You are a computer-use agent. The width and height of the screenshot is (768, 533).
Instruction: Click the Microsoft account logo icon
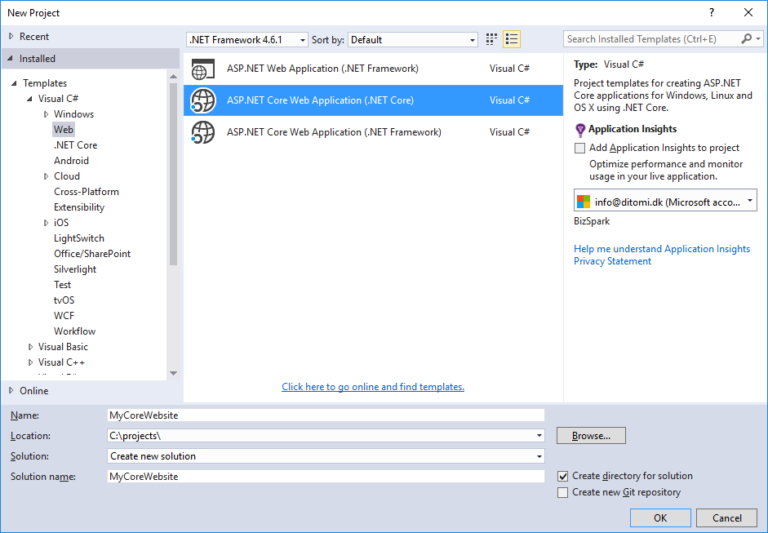point(583,201)
